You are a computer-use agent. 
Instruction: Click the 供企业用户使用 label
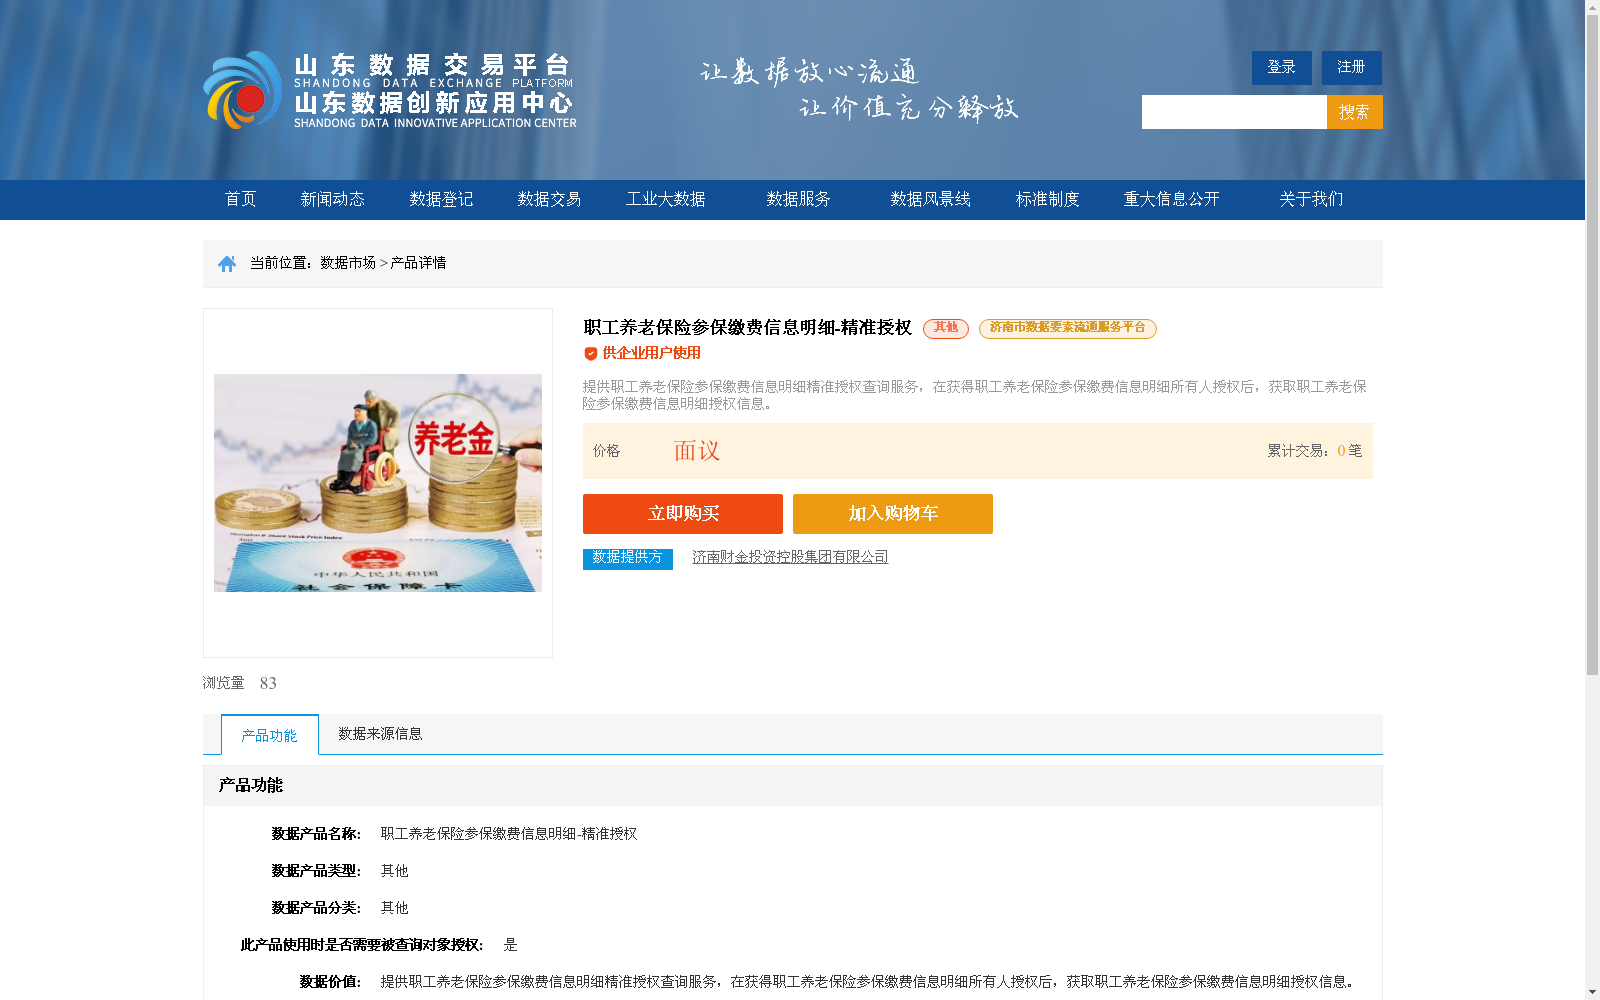point(651,353)
